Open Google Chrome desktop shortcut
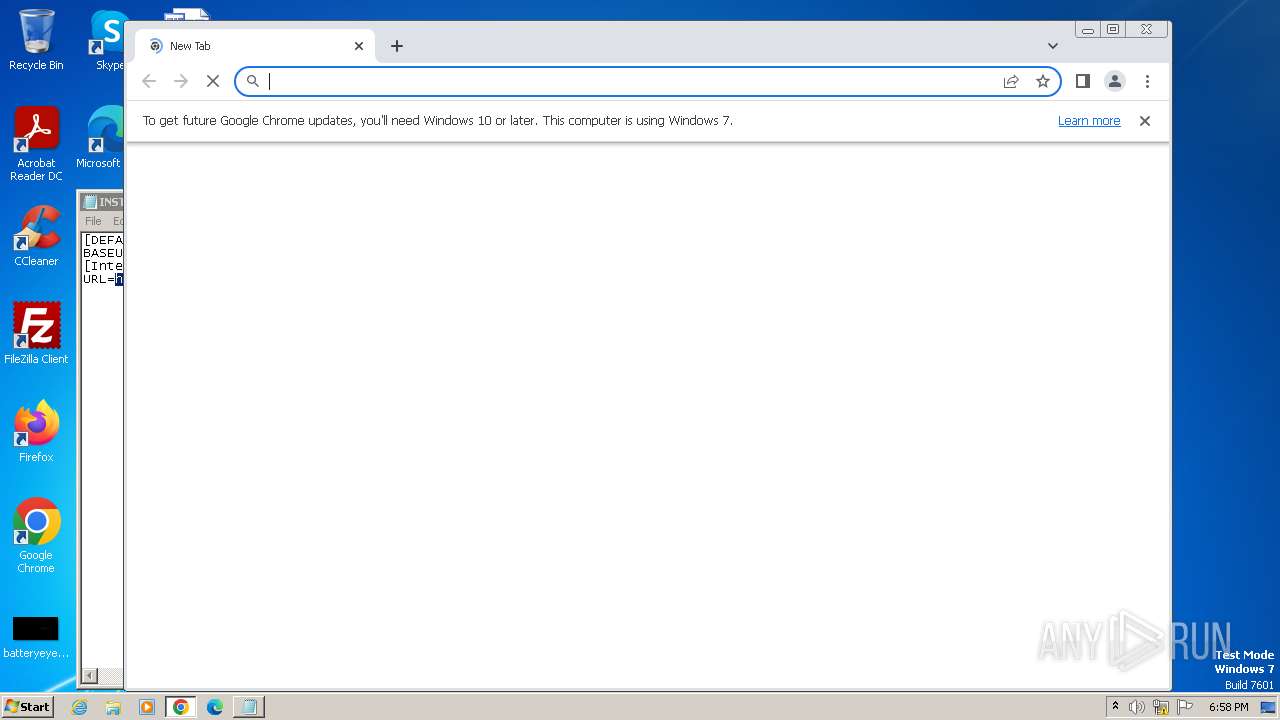This screenshot has width=1280, height=720. [x=36, y=535]
